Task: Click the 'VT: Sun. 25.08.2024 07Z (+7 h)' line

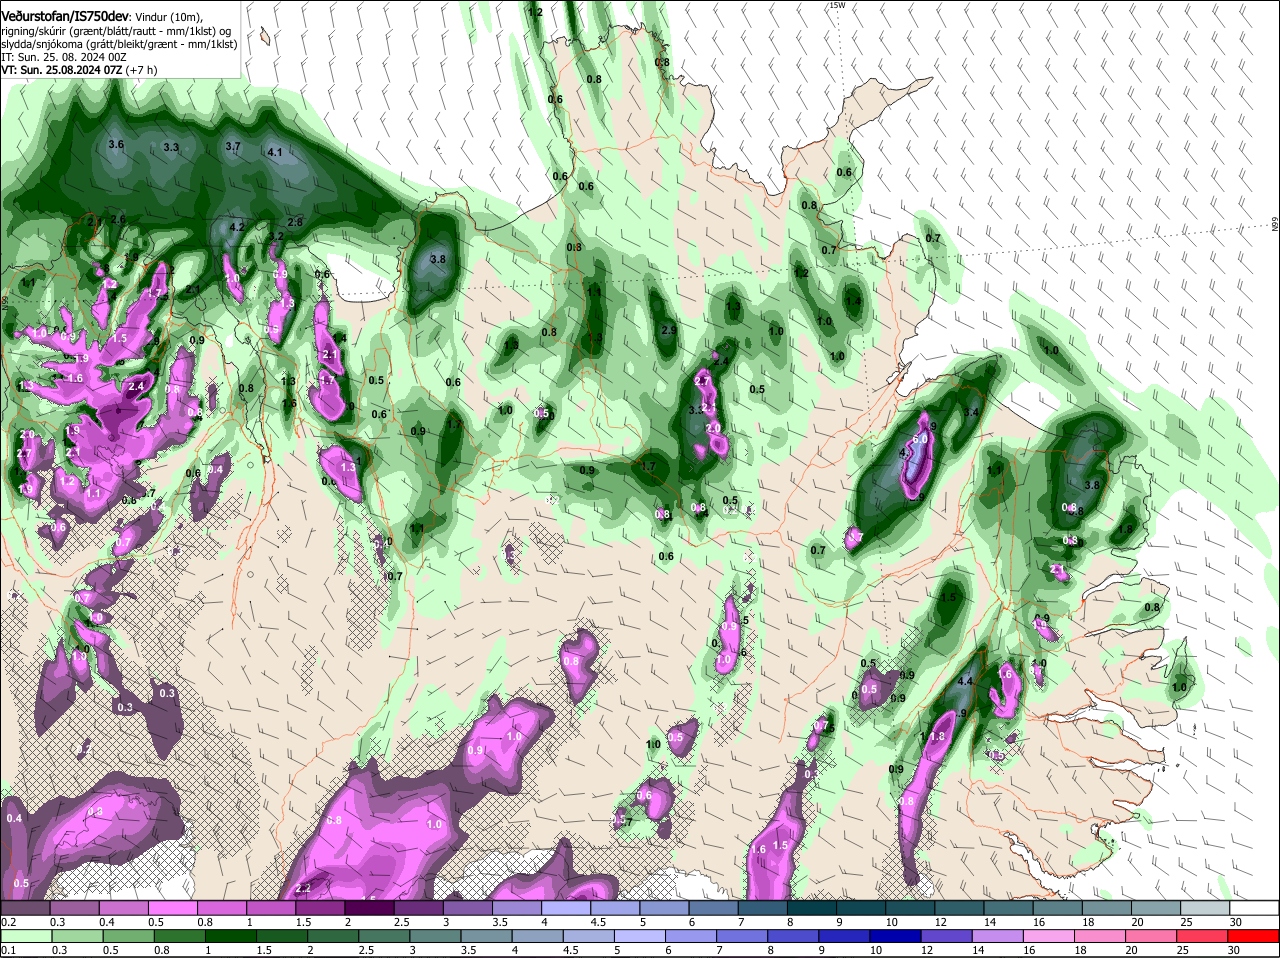Action: [x=79, y=70]
